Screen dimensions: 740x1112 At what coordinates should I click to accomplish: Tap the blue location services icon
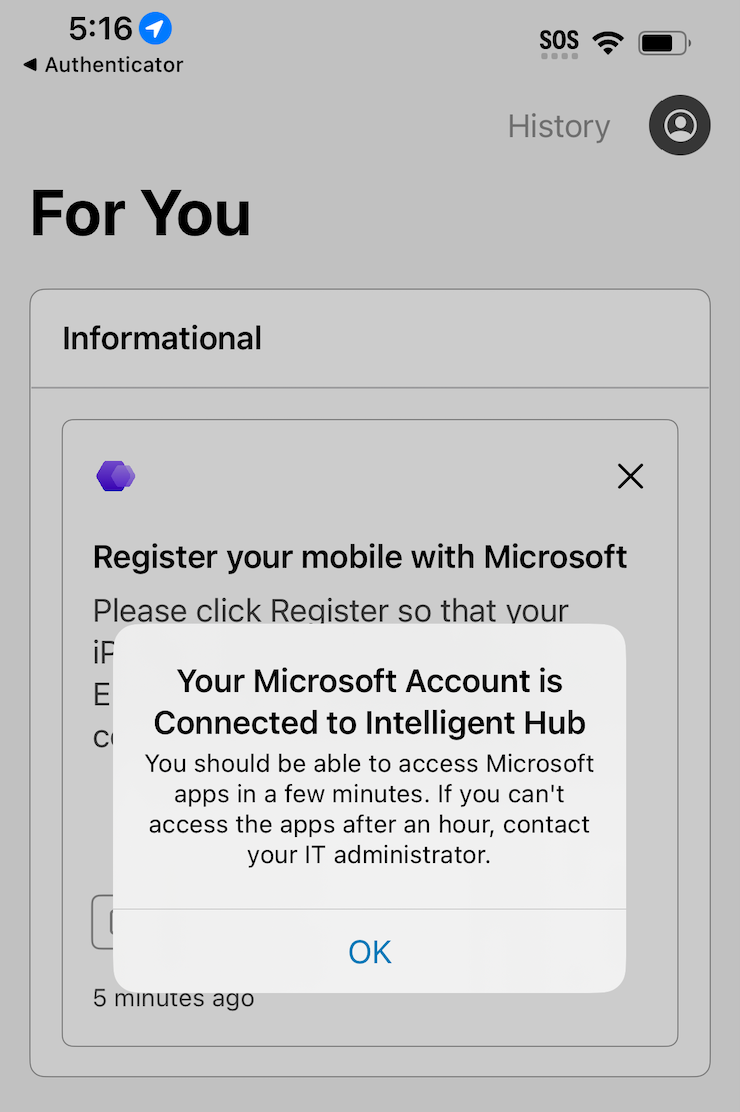coord(155,29)
